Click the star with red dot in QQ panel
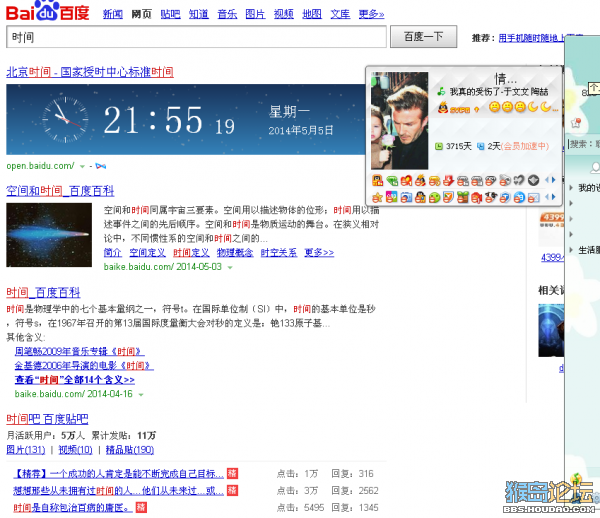This screenshot has height=518, width=600. (x=576, y=123)
